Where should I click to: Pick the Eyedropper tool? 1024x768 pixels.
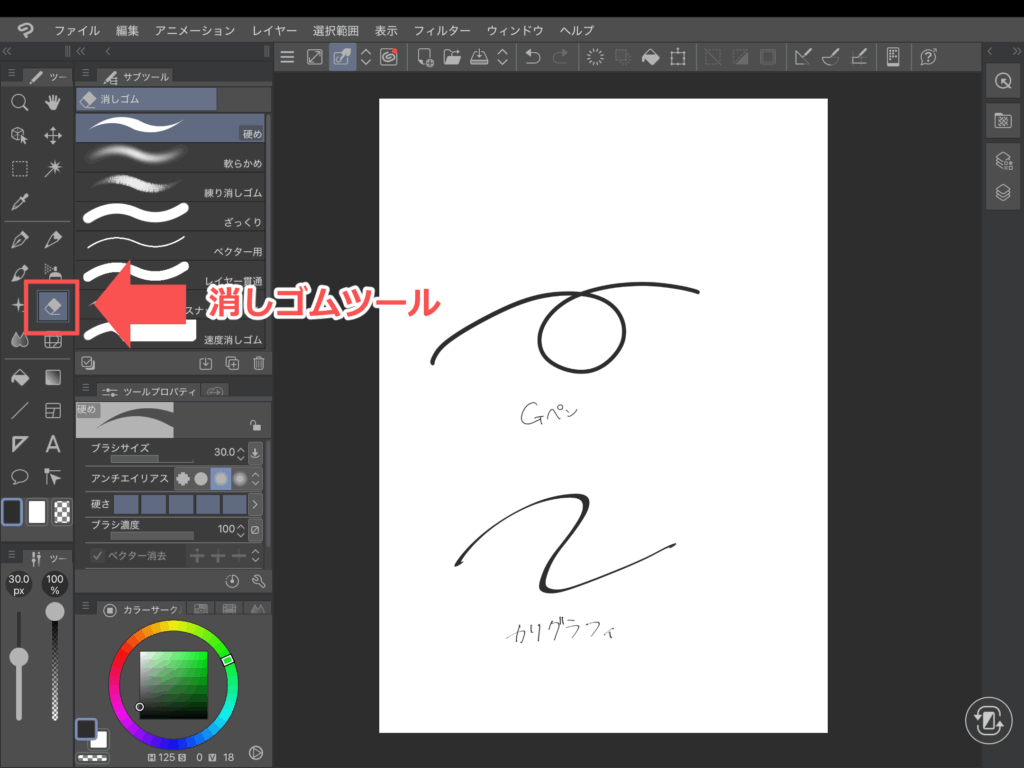click(x=19, y=202)
